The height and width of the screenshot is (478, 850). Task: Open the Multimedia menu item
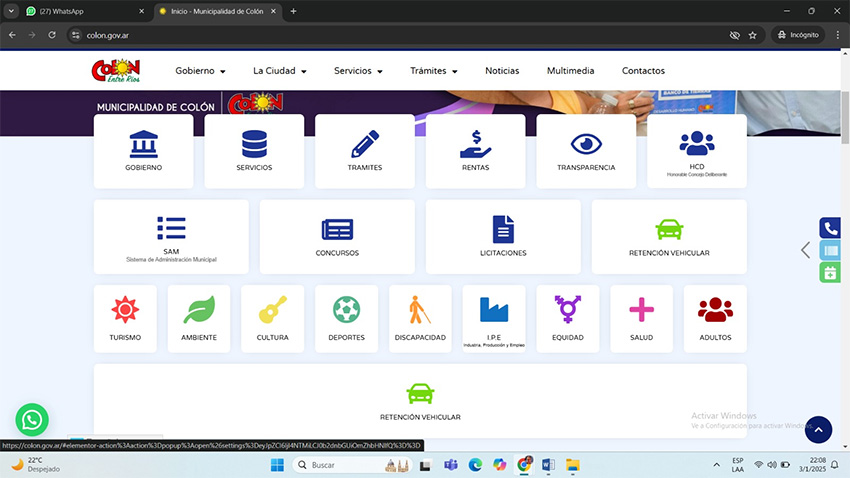point(570,71)
